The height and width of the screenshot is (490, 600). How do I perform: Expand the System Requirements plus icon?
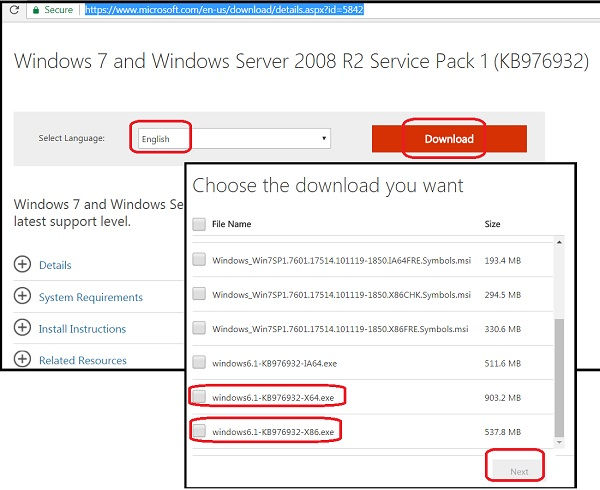tap(23, 296)
